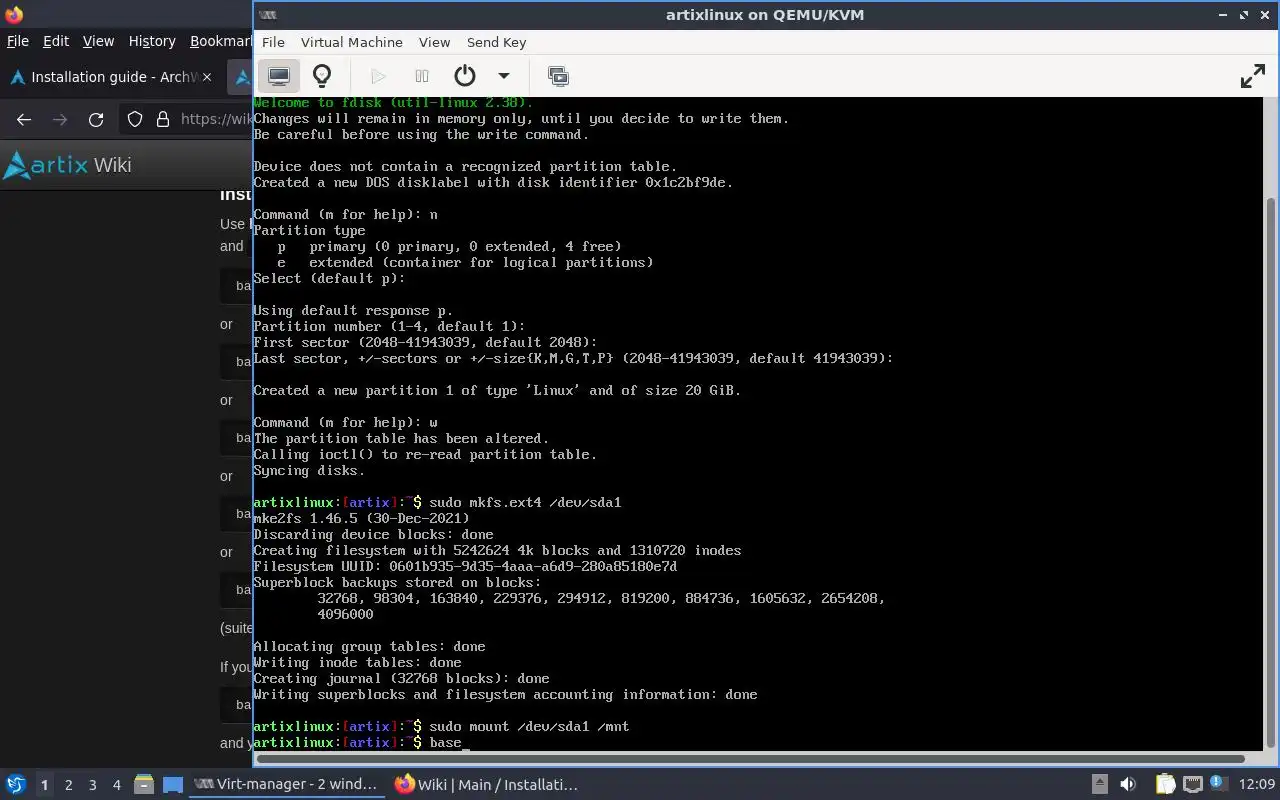
Task: Open the application launcher menu
Action: click(x=16, y=784)
